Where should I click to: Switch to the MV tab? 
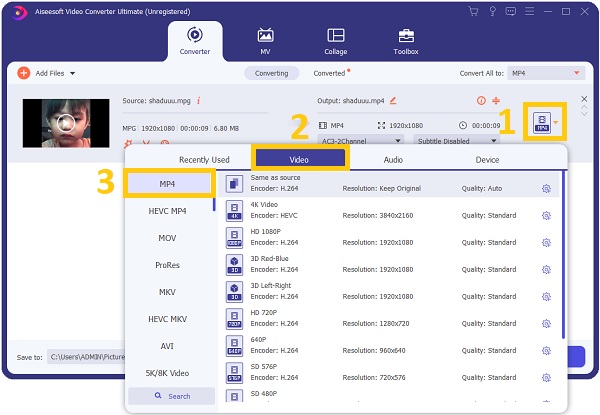[x=265, y=41]
